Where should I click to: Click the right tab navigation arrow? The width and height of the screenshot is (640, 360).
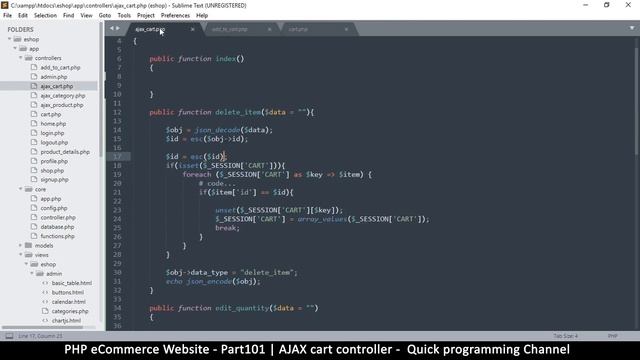(118, 29)
